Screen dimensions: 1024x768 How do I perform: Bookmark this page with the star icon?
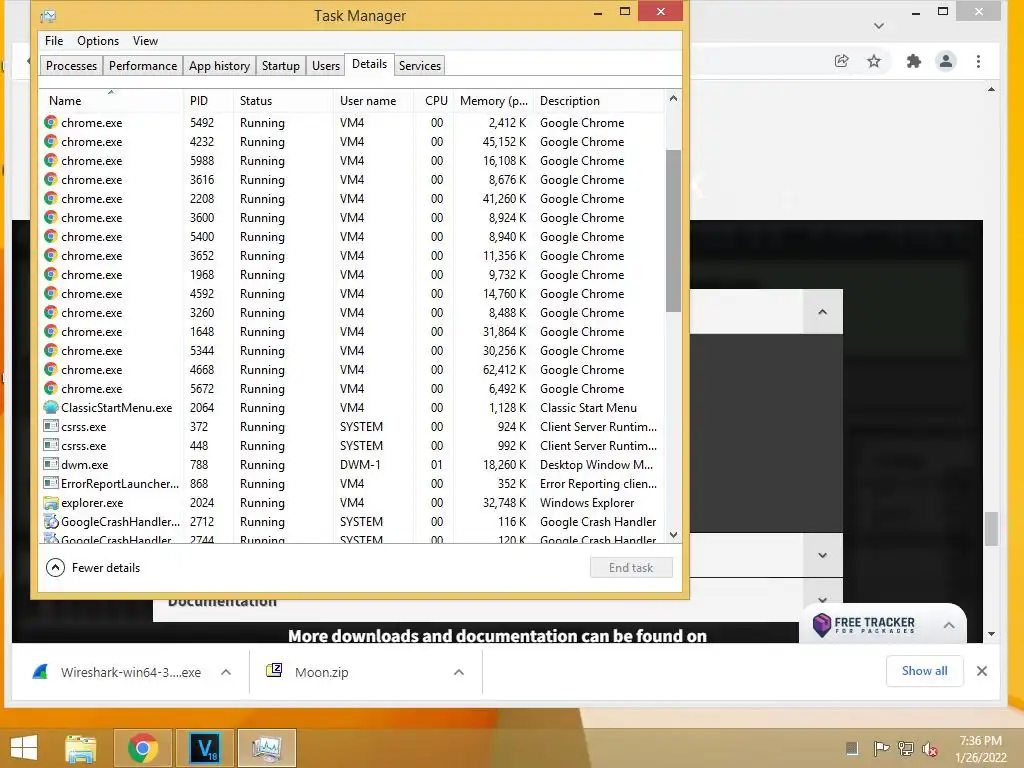pos(874,61)
